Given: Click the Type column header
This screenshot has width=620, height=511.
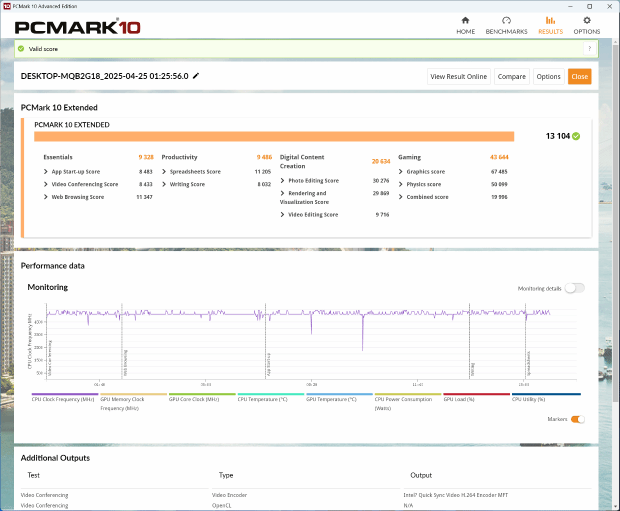Looking at the screenshot, I should pyautogui.click(x=226, y=475).
